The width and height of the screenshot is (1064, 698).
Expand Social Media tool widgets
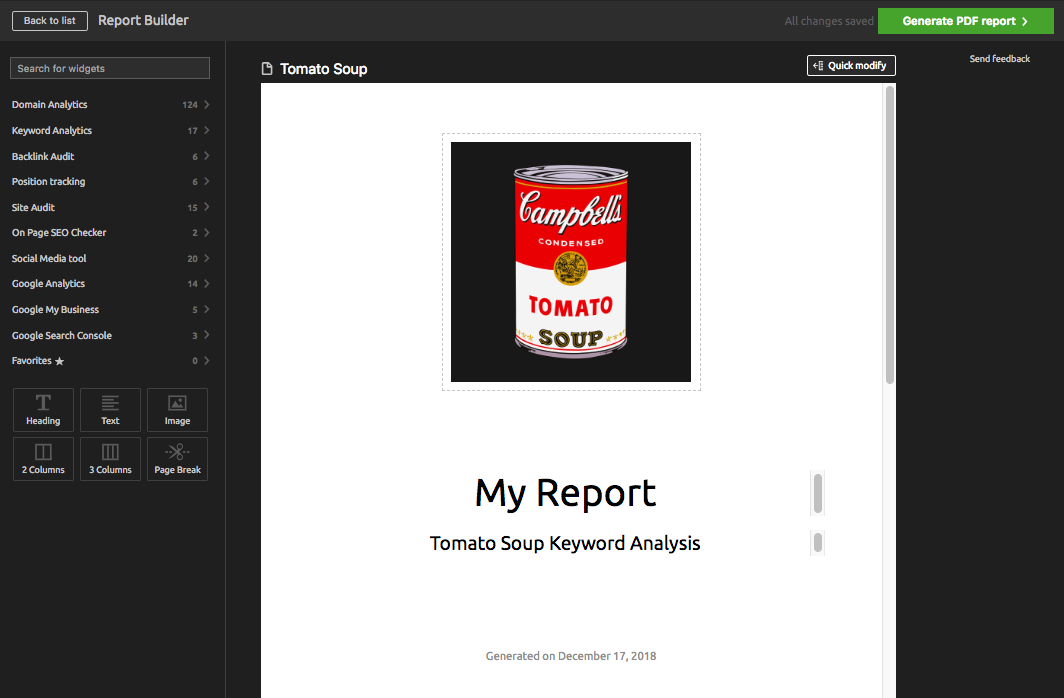point(110,258)
